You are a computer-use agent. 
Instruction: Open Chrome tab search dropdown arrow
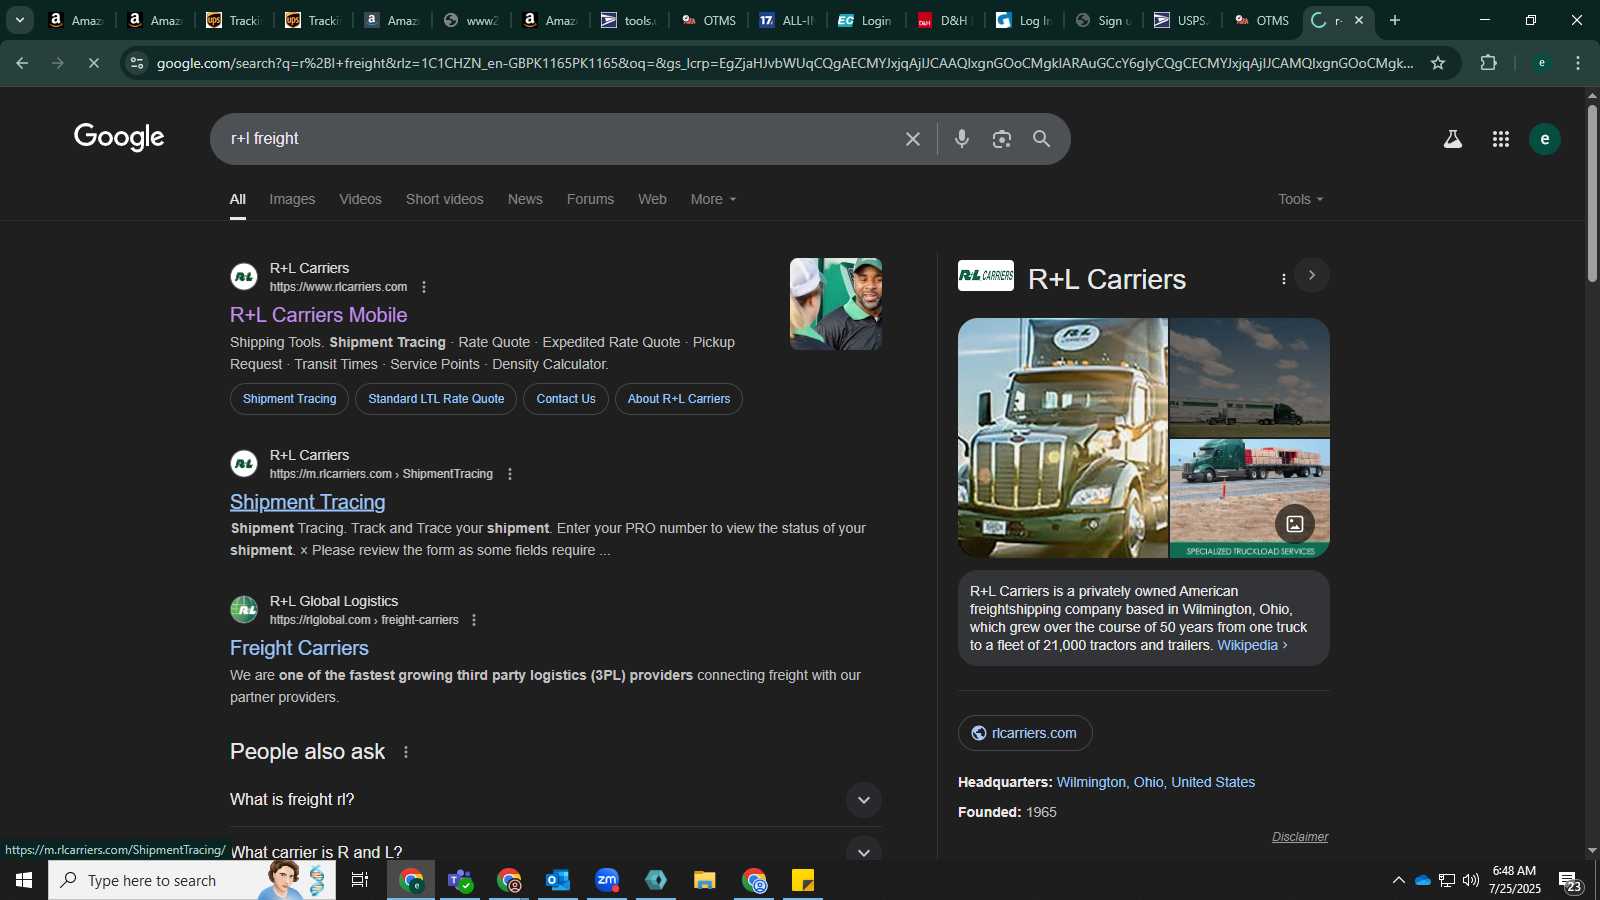[x=19, y=20]
